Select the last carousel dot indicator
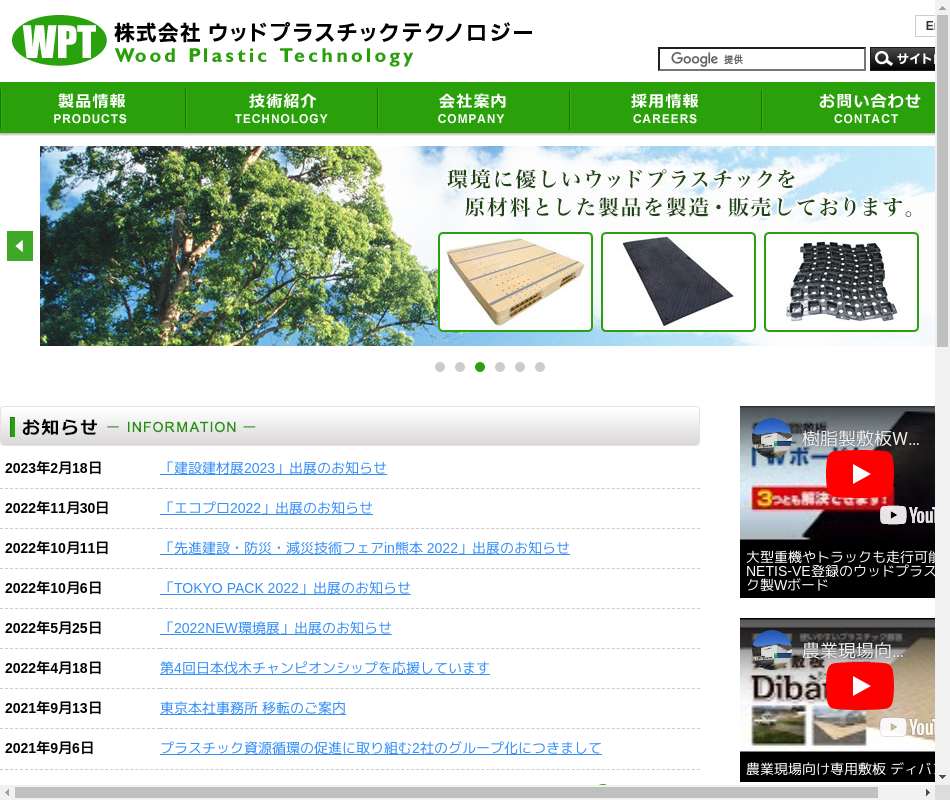Image resolution: width=950 pixels, height=800 pixels. [x=540, y=367]
